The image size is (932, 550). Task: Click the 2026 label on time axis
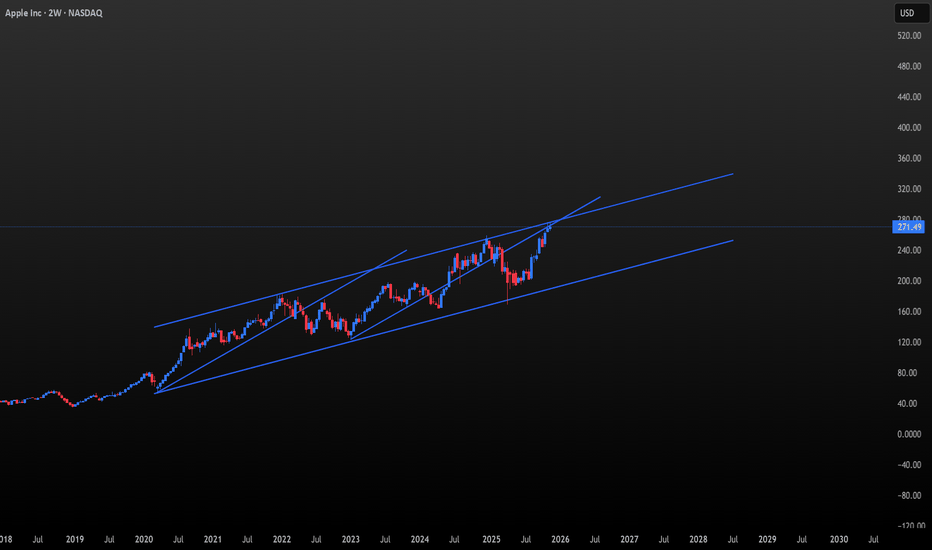pos(559,540)
